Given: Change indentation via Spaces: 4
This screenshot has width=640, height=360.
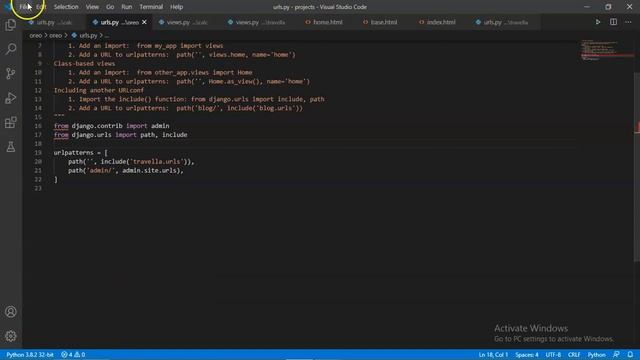Looking at the screenshot, I should (x=527, y=355).
